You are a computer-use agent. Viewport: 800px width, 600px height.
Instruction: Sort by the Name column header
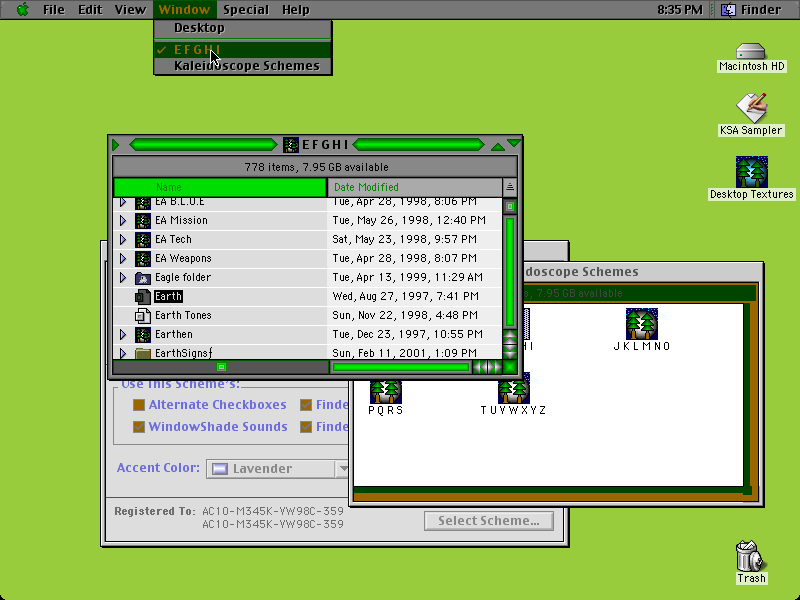(x=220, y=187)
